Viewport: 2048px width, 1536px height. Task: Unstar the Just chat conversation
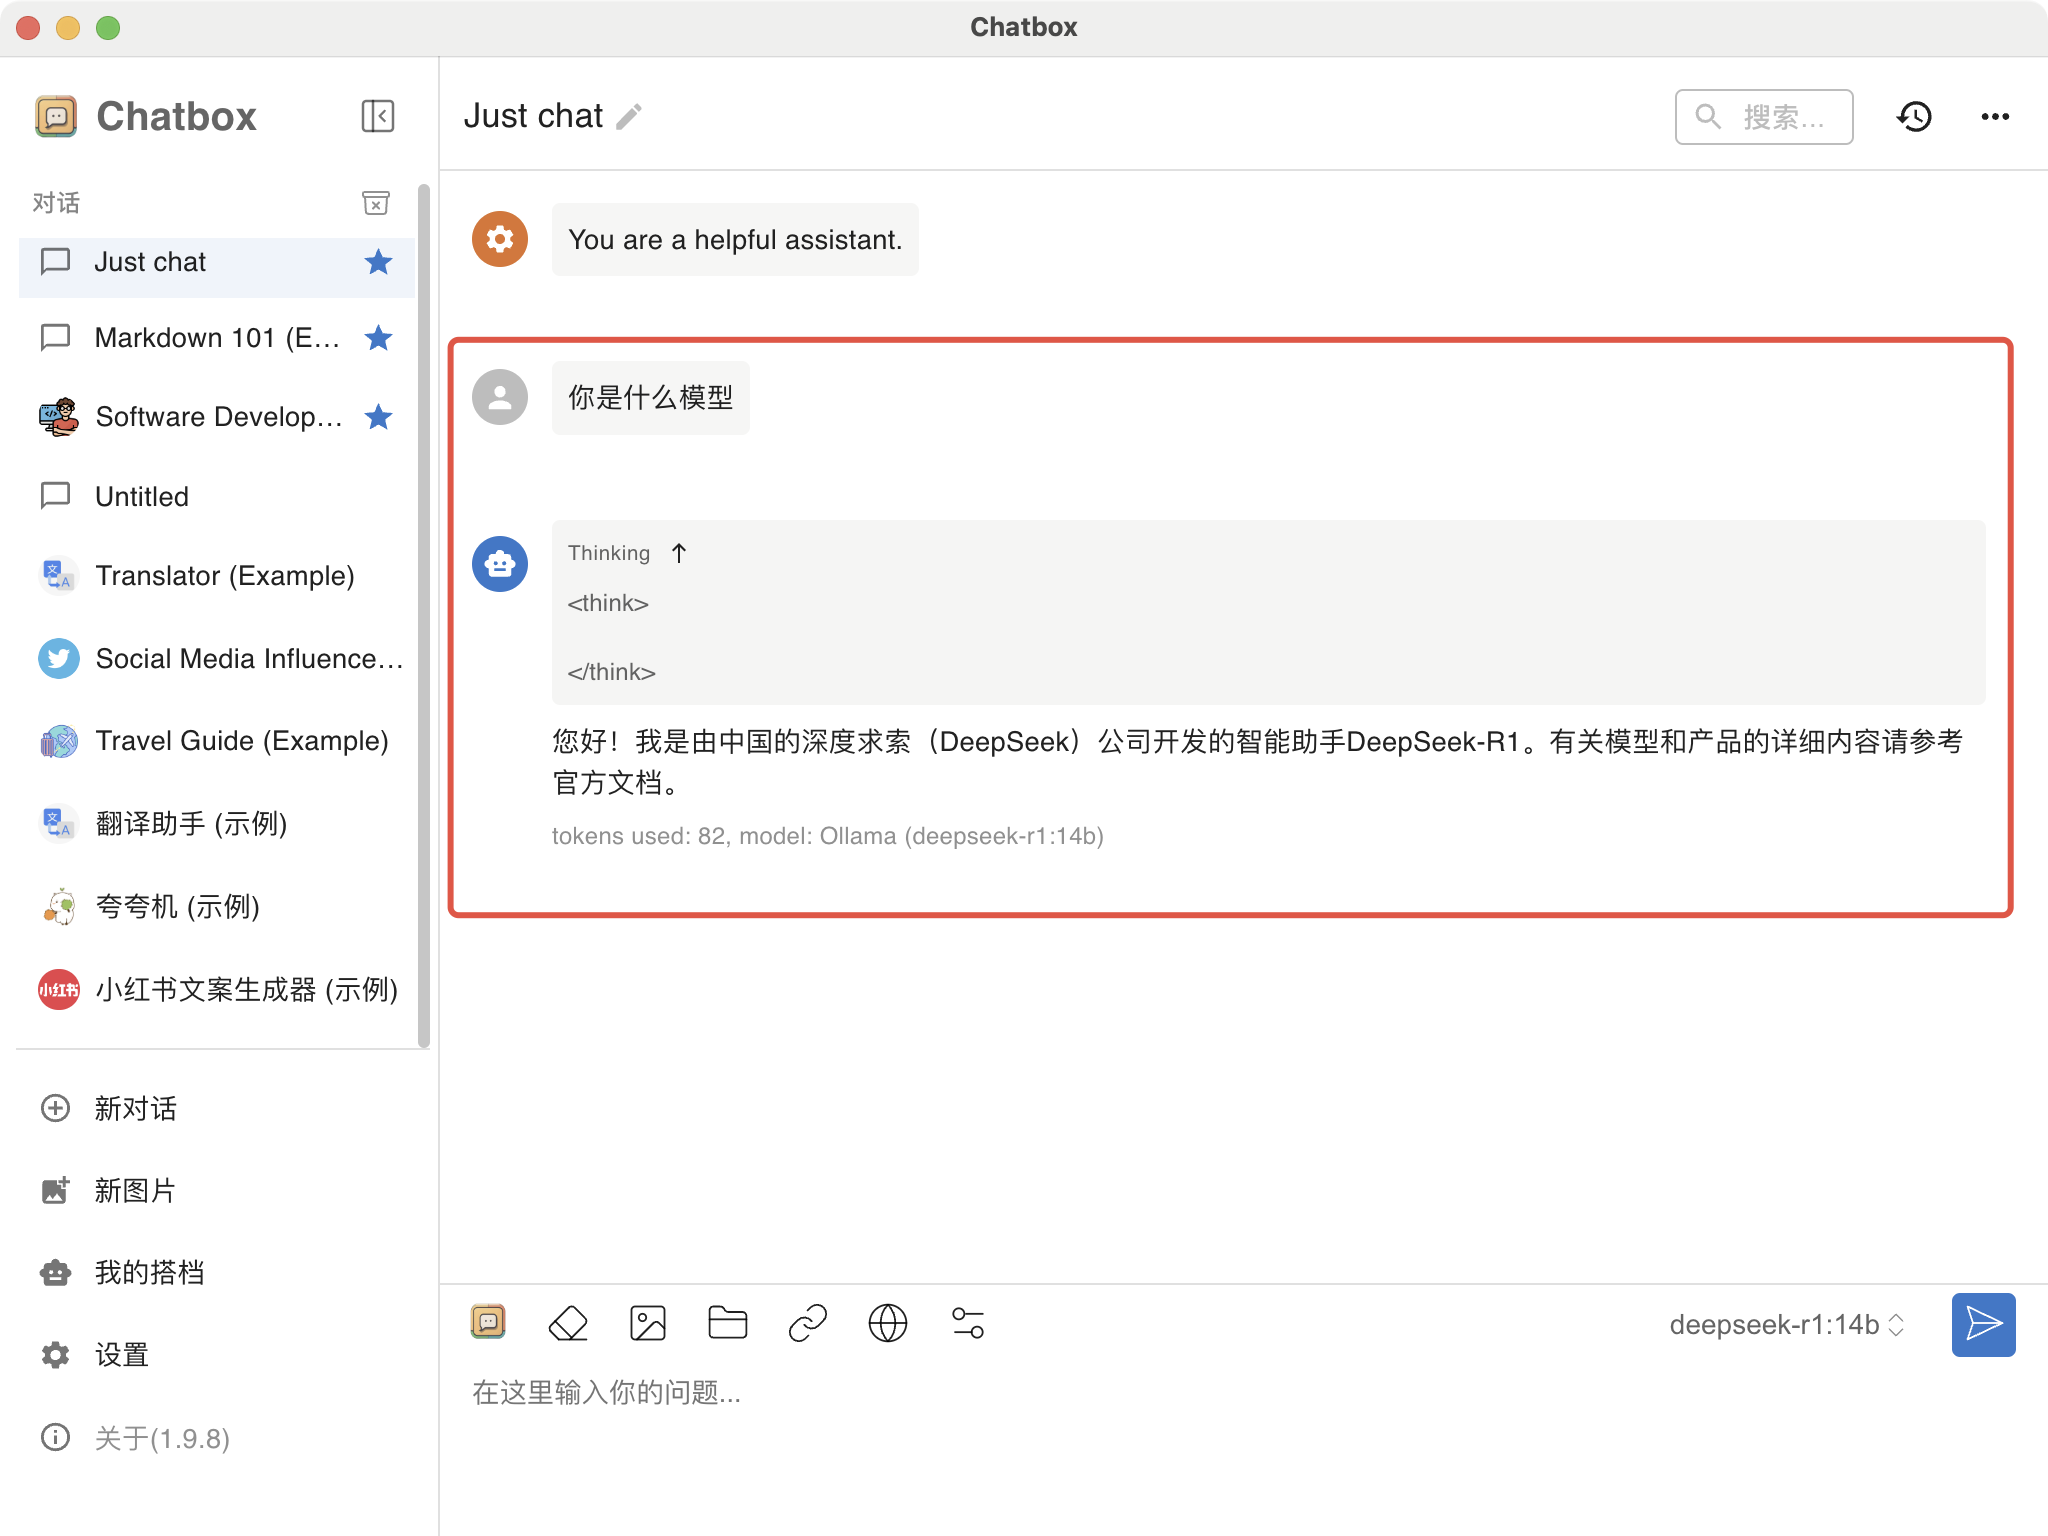click(378, 262)
